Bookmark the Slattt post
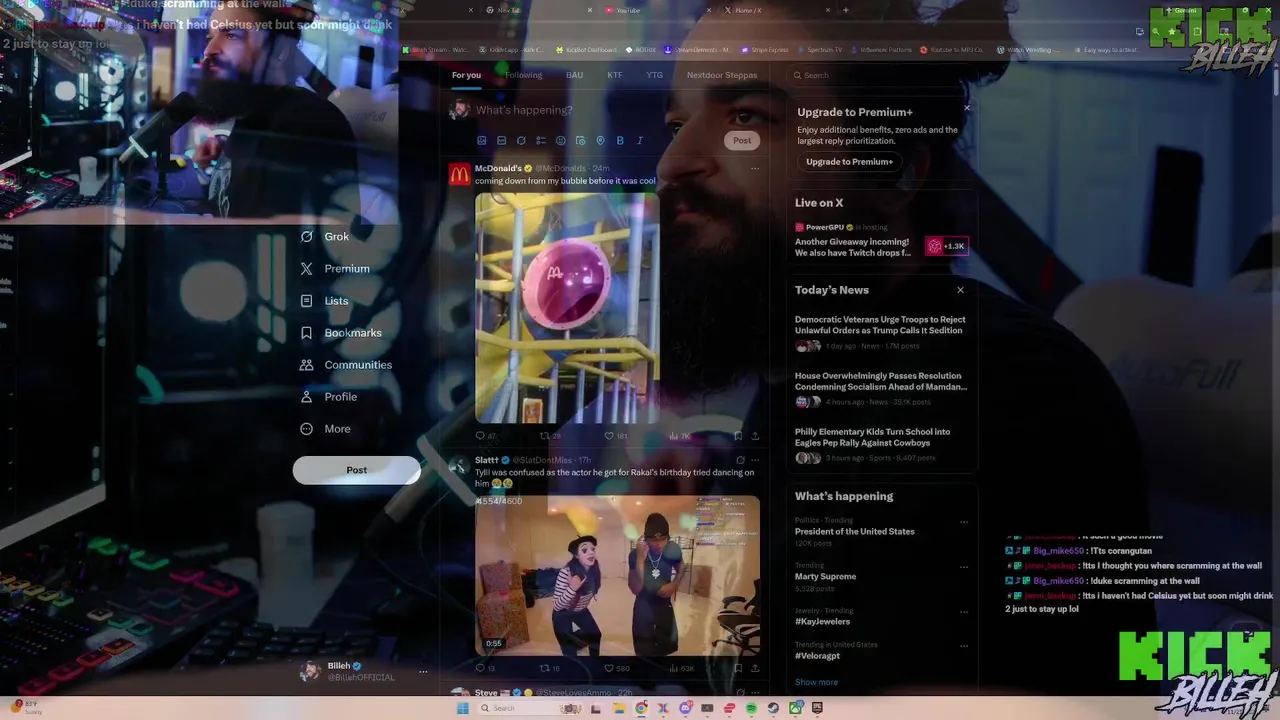The height and width of the screenshot is (720, 1280). [738, 668]
